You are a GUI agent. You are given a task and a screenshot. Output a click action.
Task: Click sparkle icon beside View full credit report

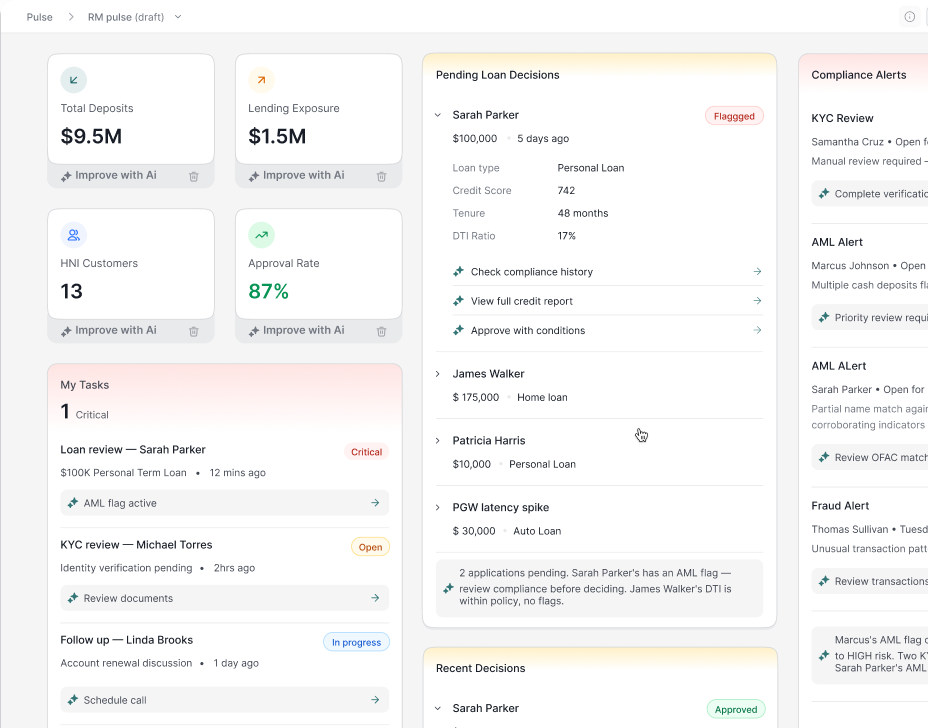click(x=458, y=301)
